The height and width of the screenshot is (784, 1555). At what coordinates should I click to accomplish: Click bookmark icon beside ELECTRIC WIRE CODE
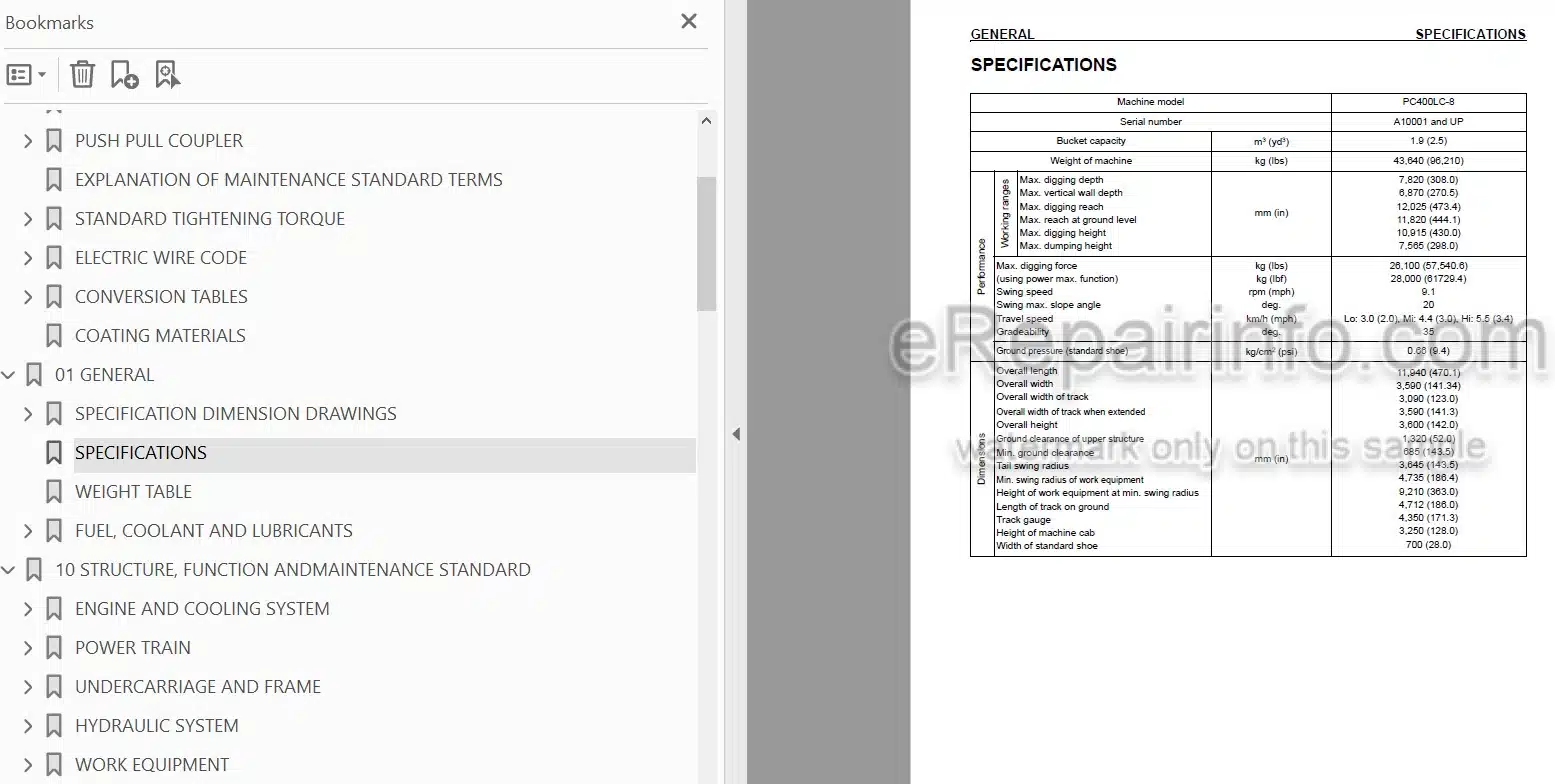[54, 258]
